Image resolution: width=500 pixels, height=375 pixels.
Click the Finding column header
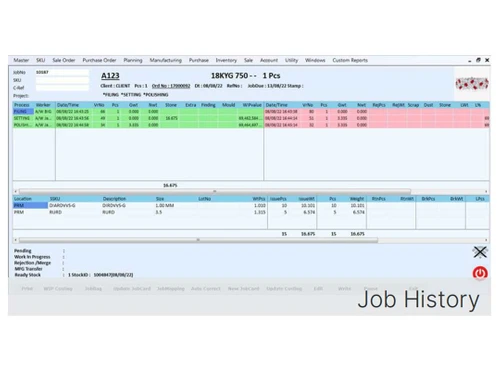208,105
